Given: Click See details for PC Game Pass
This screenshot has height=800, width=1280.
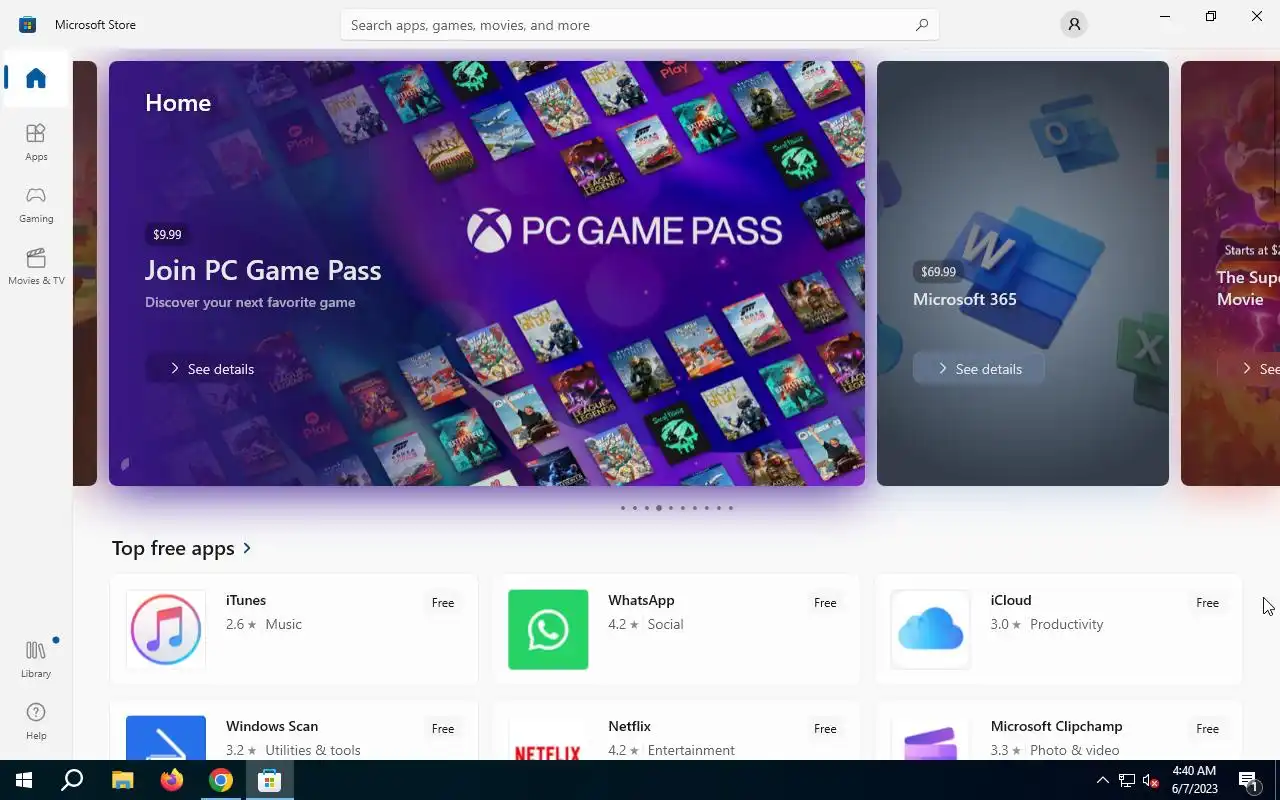Looking at the screenshot, I should (x=211, y=369).
